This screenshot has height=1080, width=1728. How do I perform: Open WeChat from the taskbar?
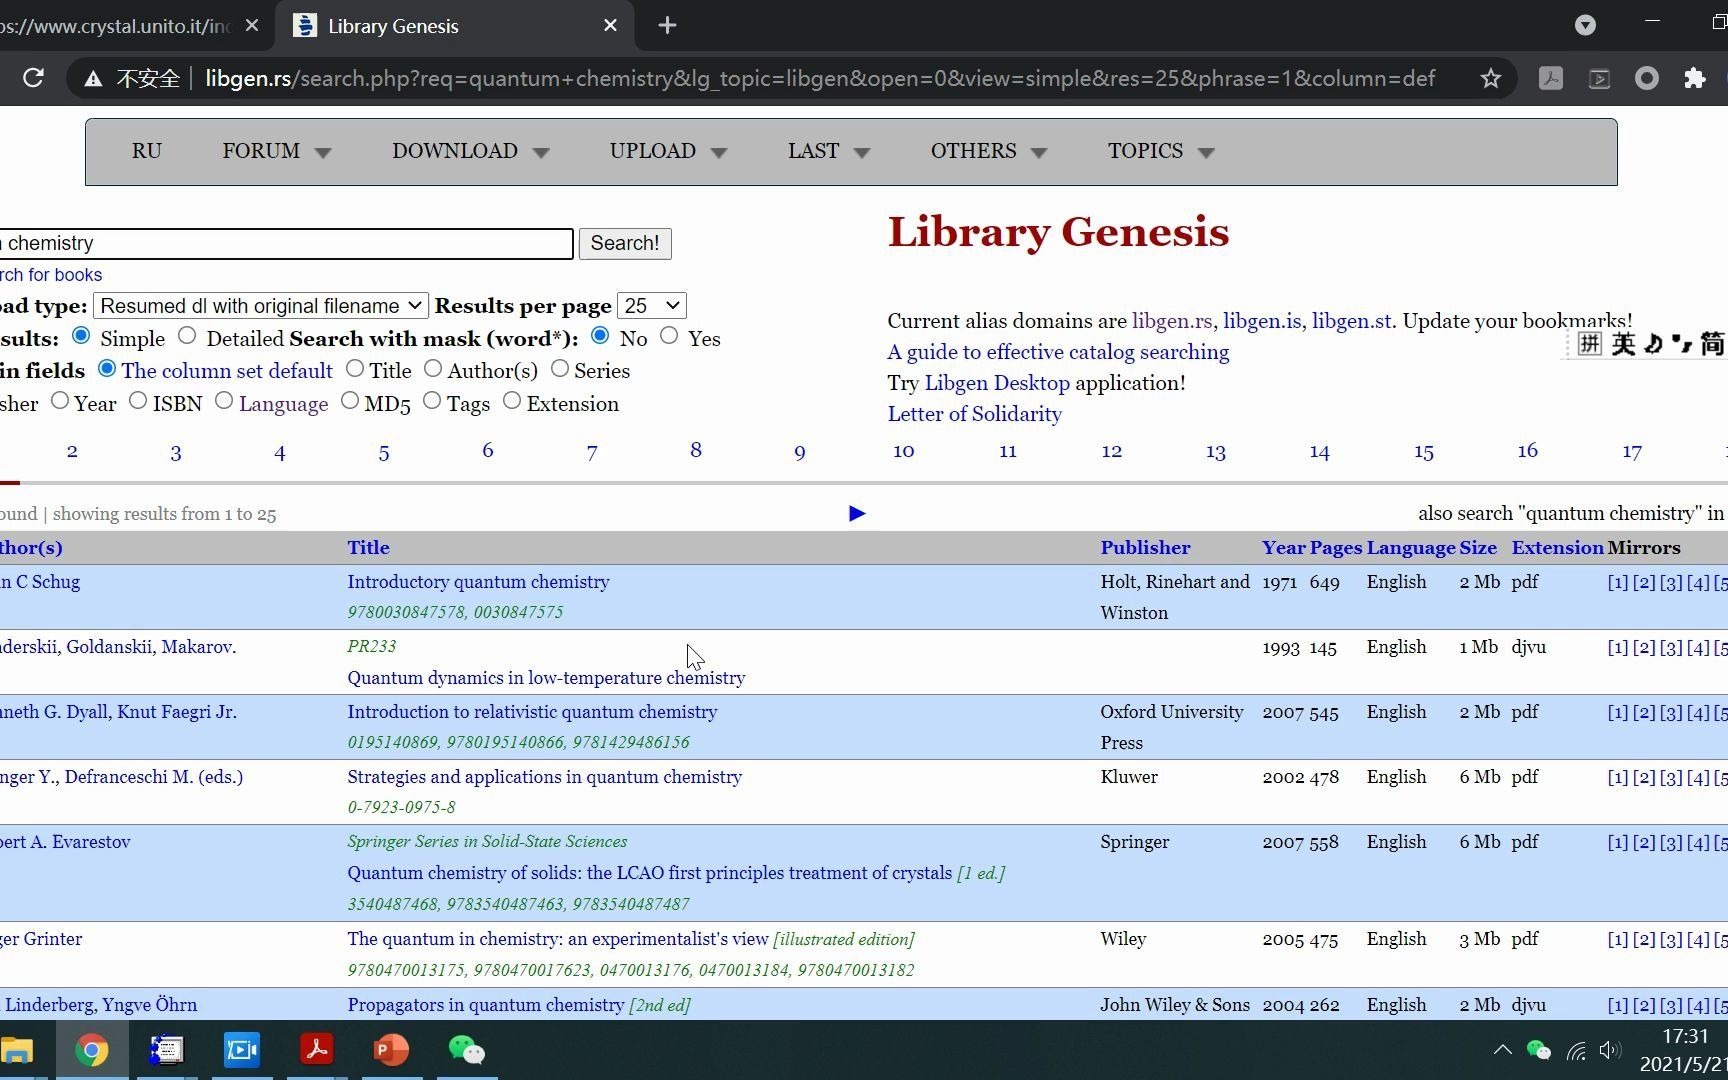click(x=466, y=1050)
